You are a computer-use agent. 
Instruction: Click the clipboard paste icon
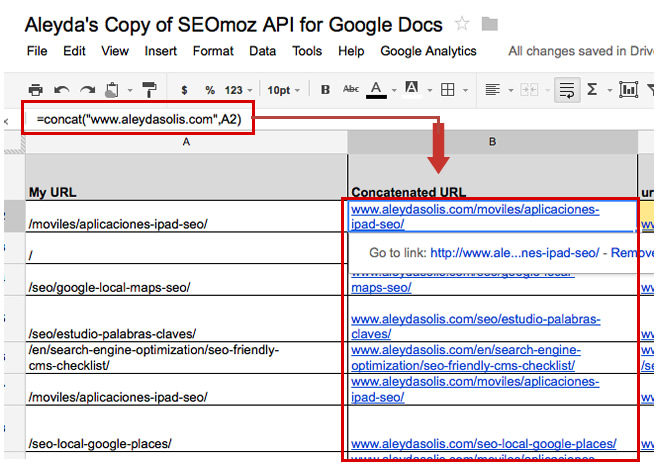point(112,90)
